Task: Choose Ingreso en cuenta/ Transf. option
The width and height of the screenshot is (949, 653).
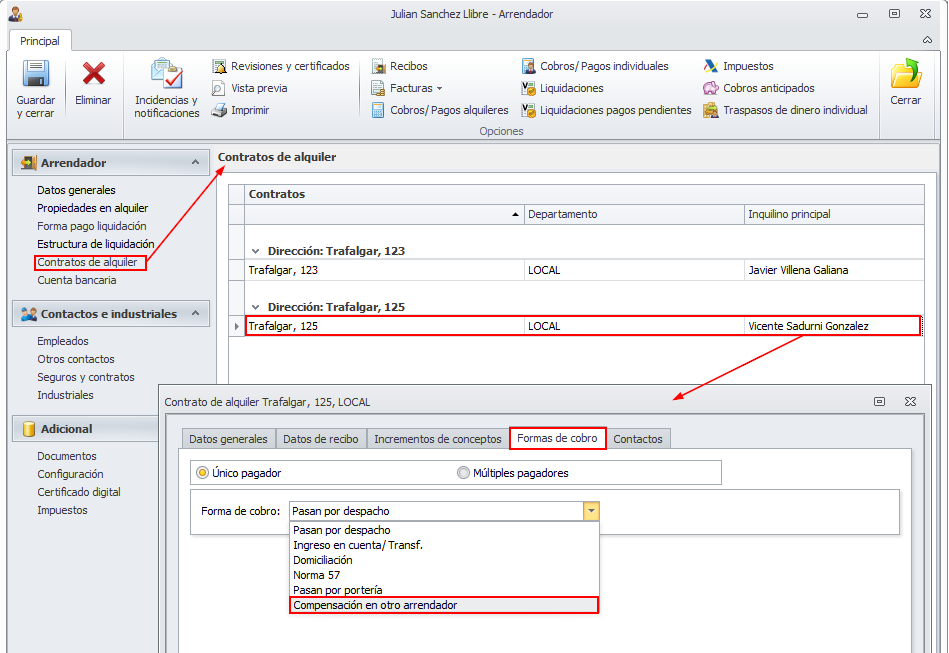Action: 444,545
